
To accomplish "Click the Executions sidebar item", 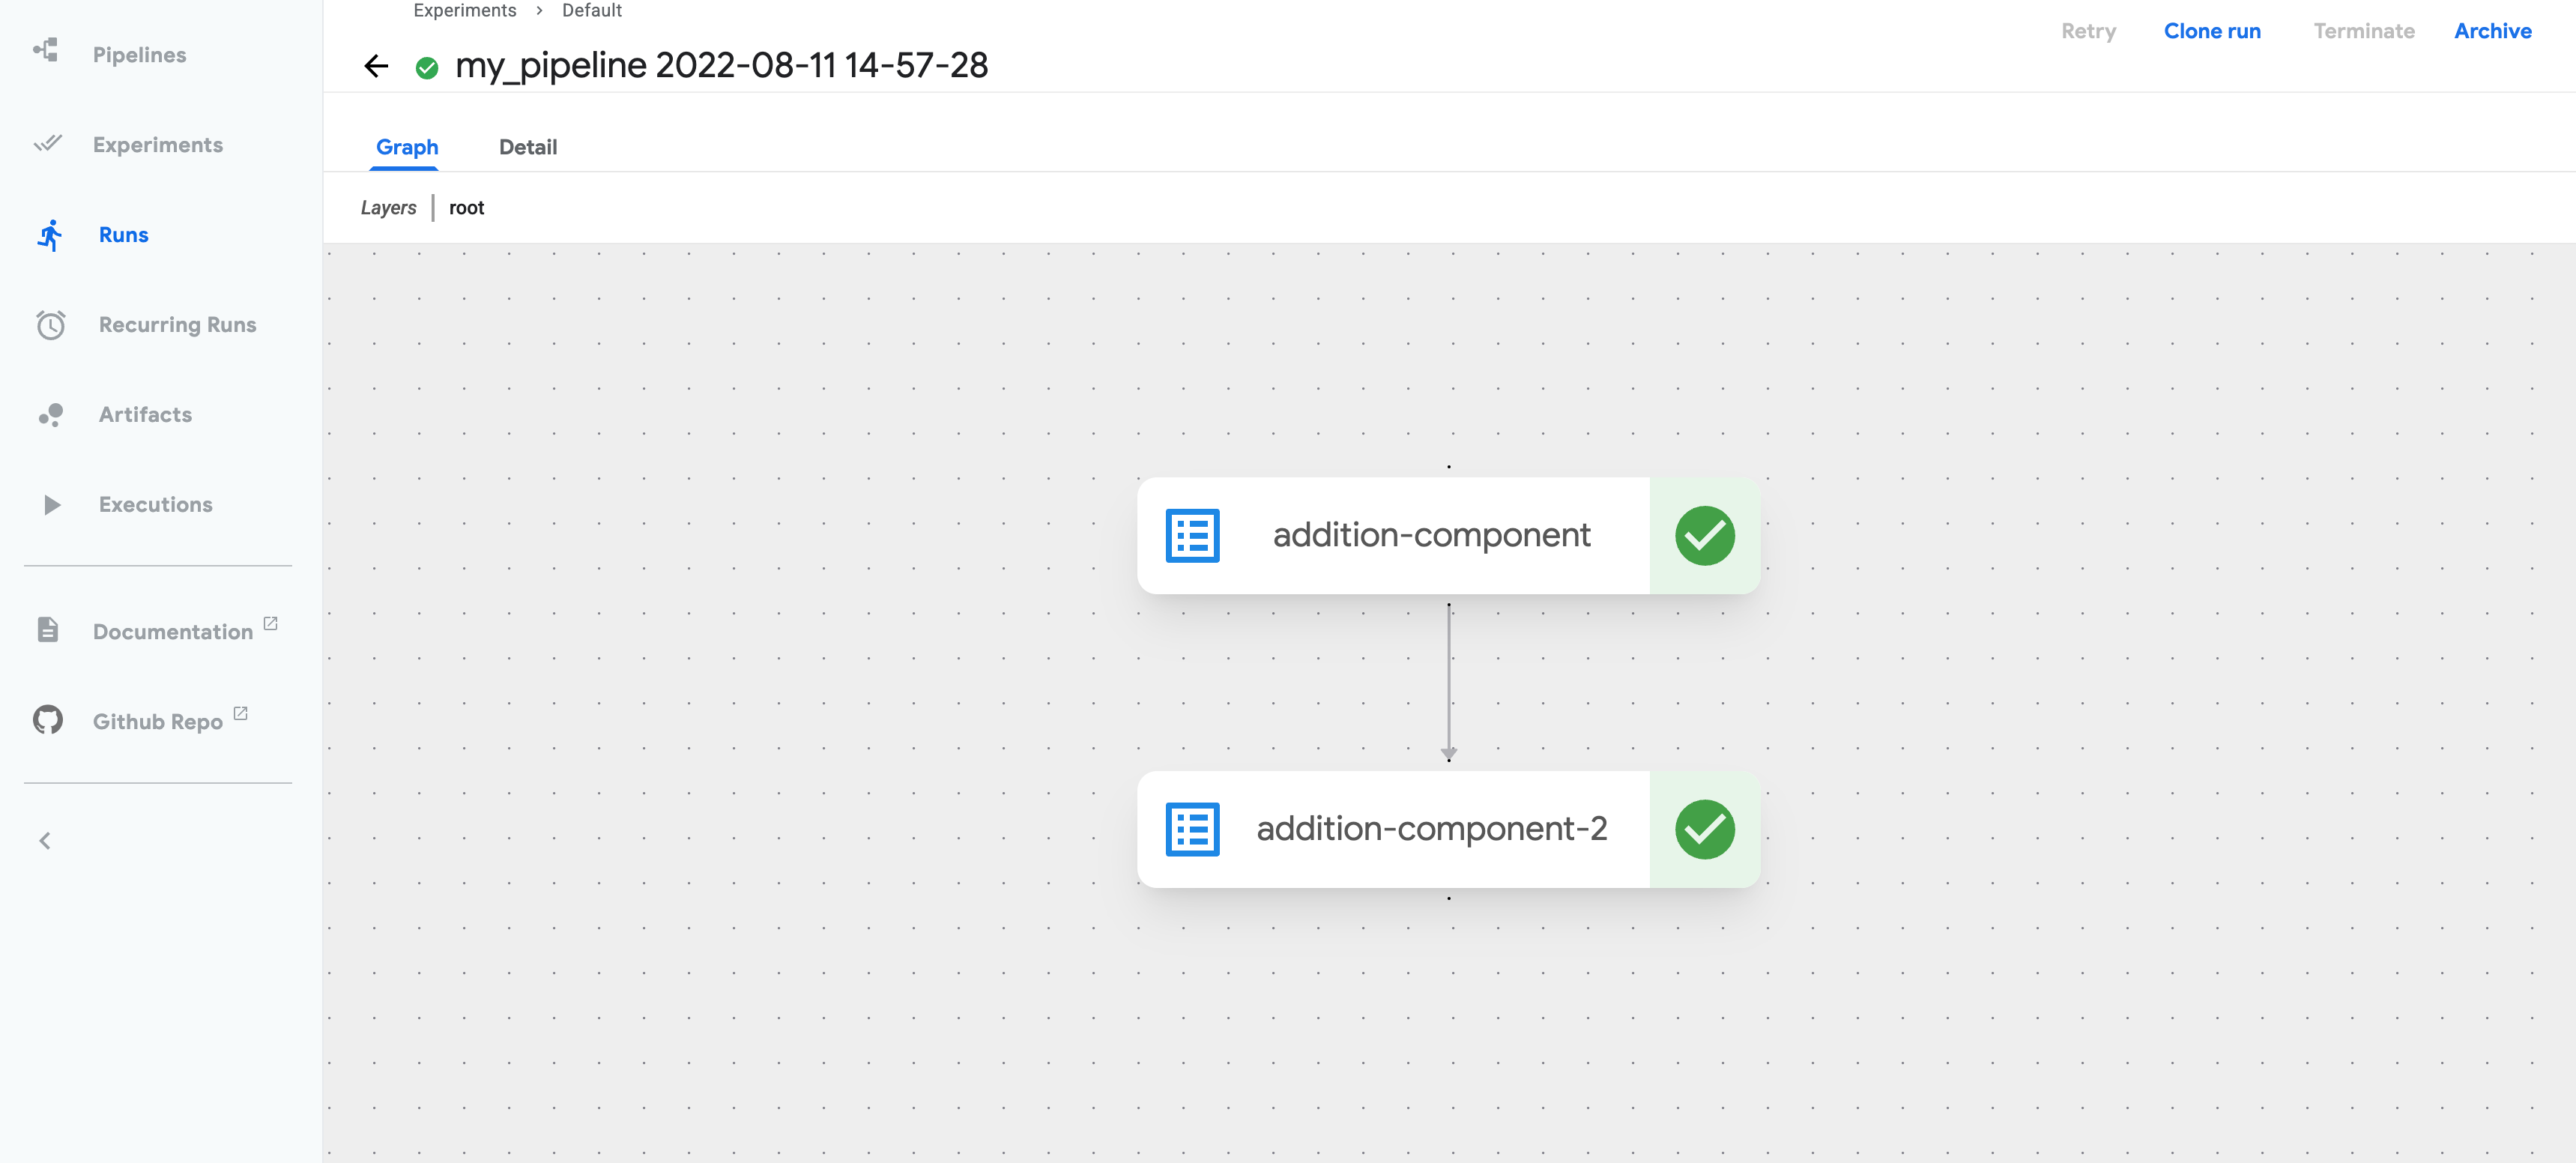I will (x=154, y=503).
